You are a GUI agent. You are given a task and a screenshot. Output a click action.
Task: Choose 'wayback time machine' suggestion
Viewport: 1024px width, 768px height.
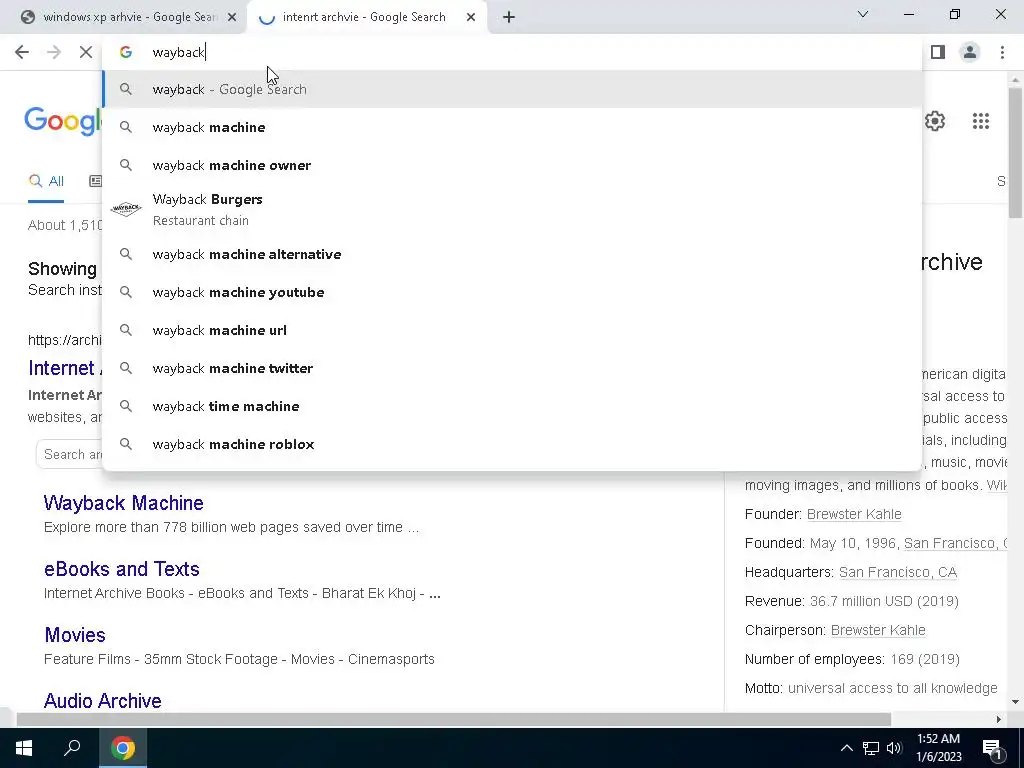pos(512,406)
